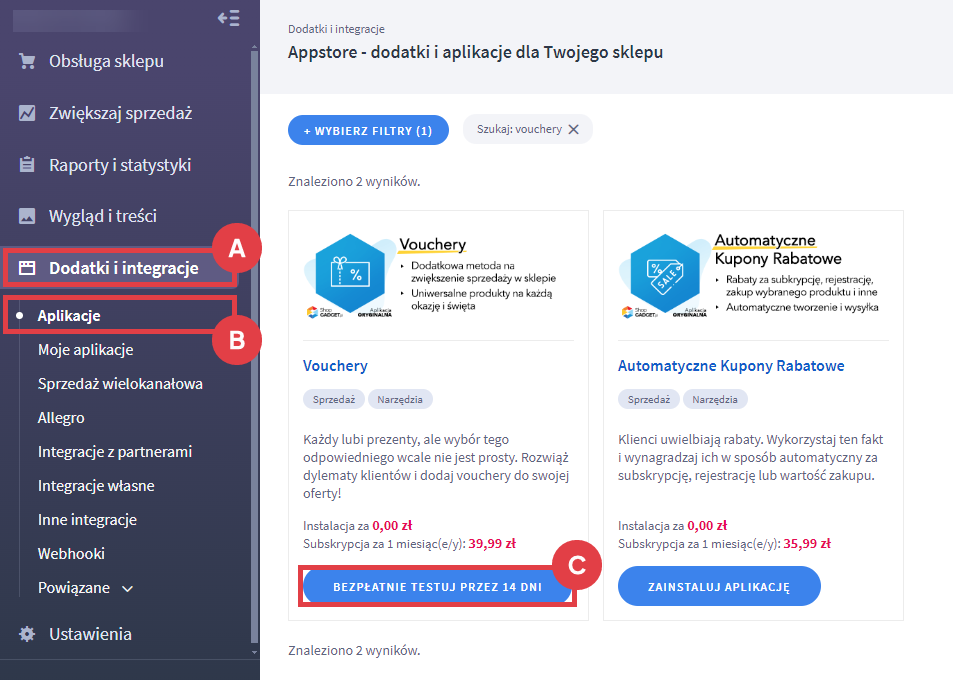Click Bezpłatnie testuj przez 14 dni button
Screen dimensions: 953x680
click(437, 587)
